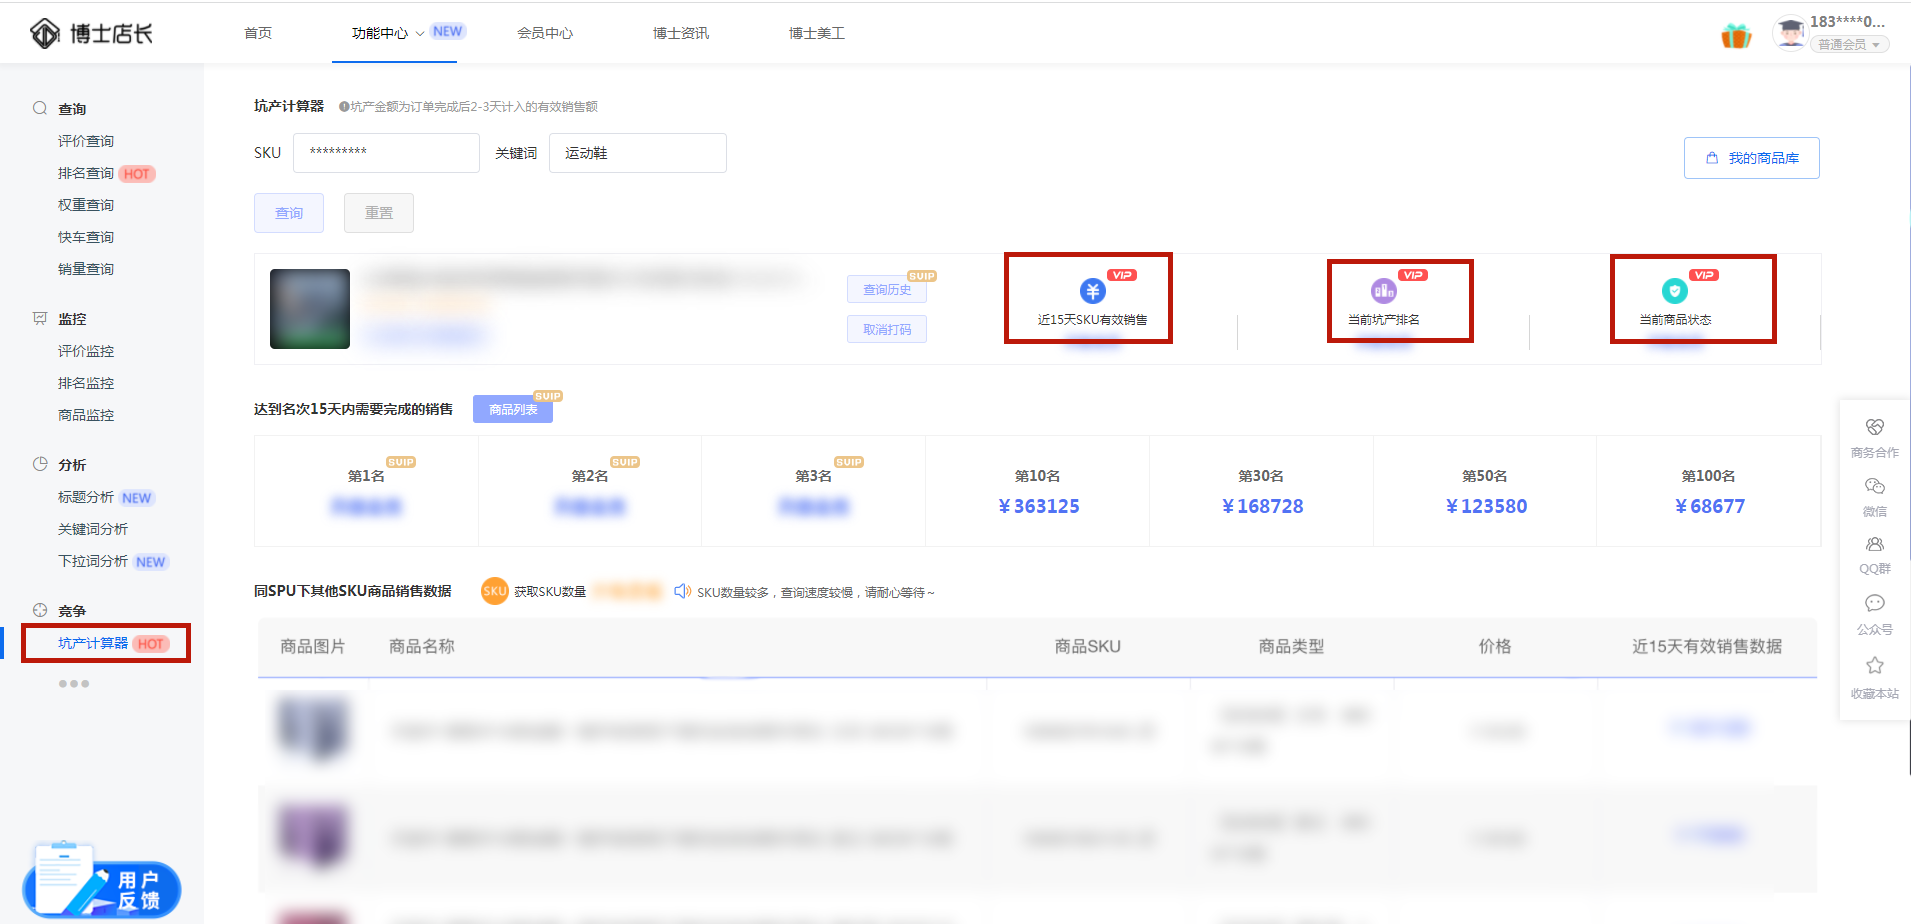
Task: Click the 博士店长 logo
Action: 91,34
